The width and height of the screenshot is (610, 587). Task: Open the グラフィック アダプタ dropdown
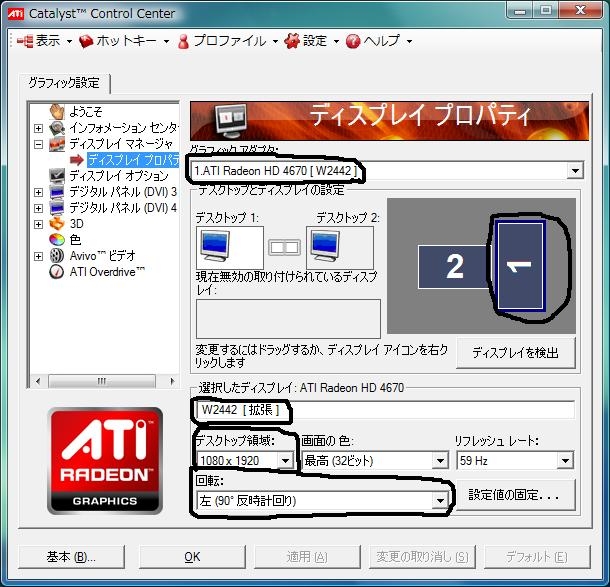pos(575,170)
